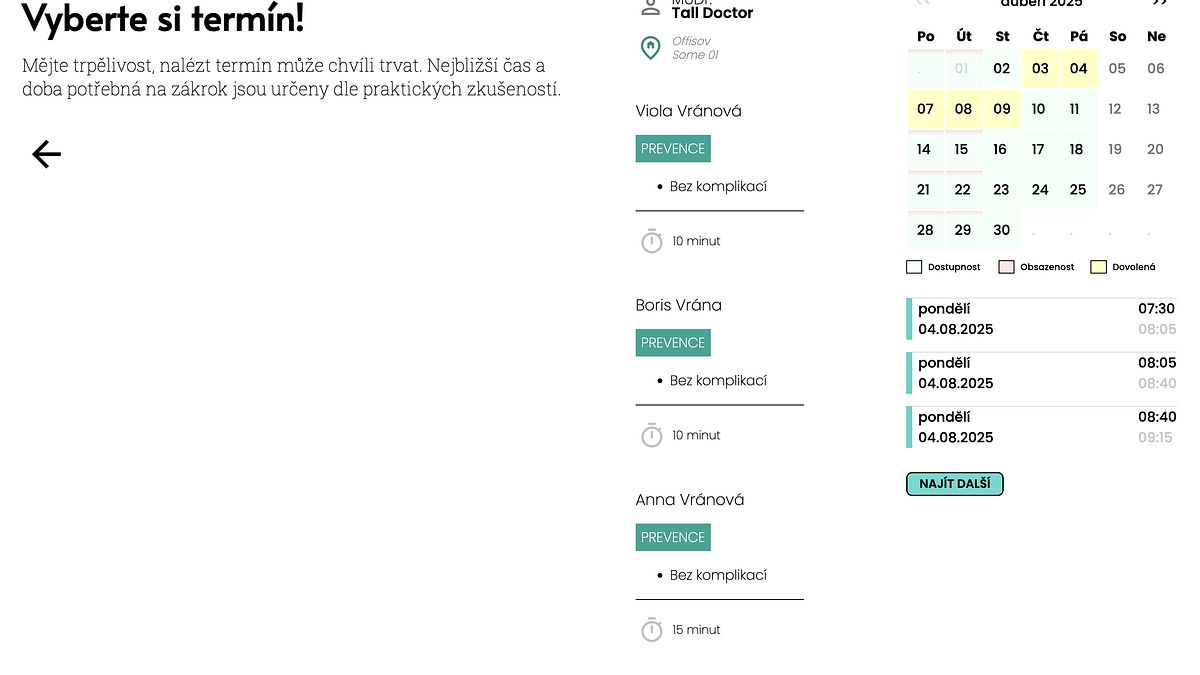Image resolution: width=1200 pixels, height=675 pixels.
Task: Click the back arrow icon
Action: (46, 154)
